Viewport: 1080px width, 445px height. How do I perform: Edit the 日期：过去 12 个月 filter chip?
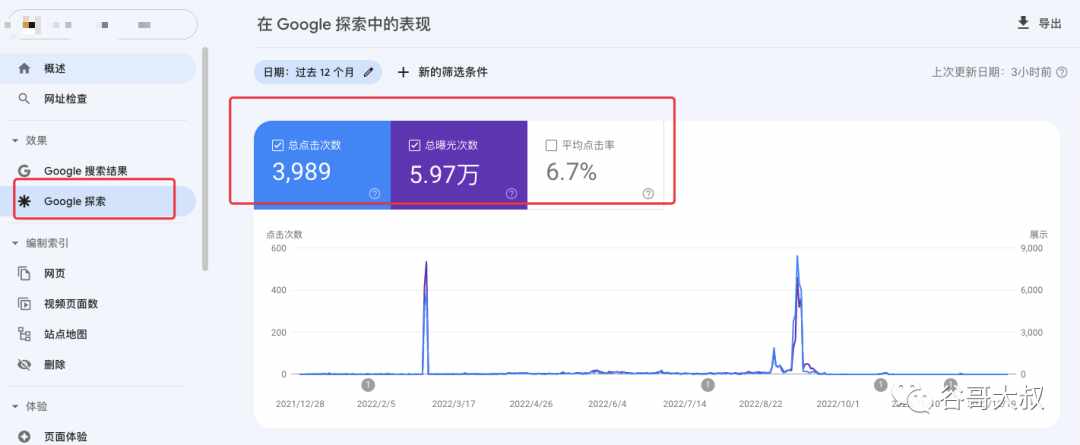[x=318, y=72]
